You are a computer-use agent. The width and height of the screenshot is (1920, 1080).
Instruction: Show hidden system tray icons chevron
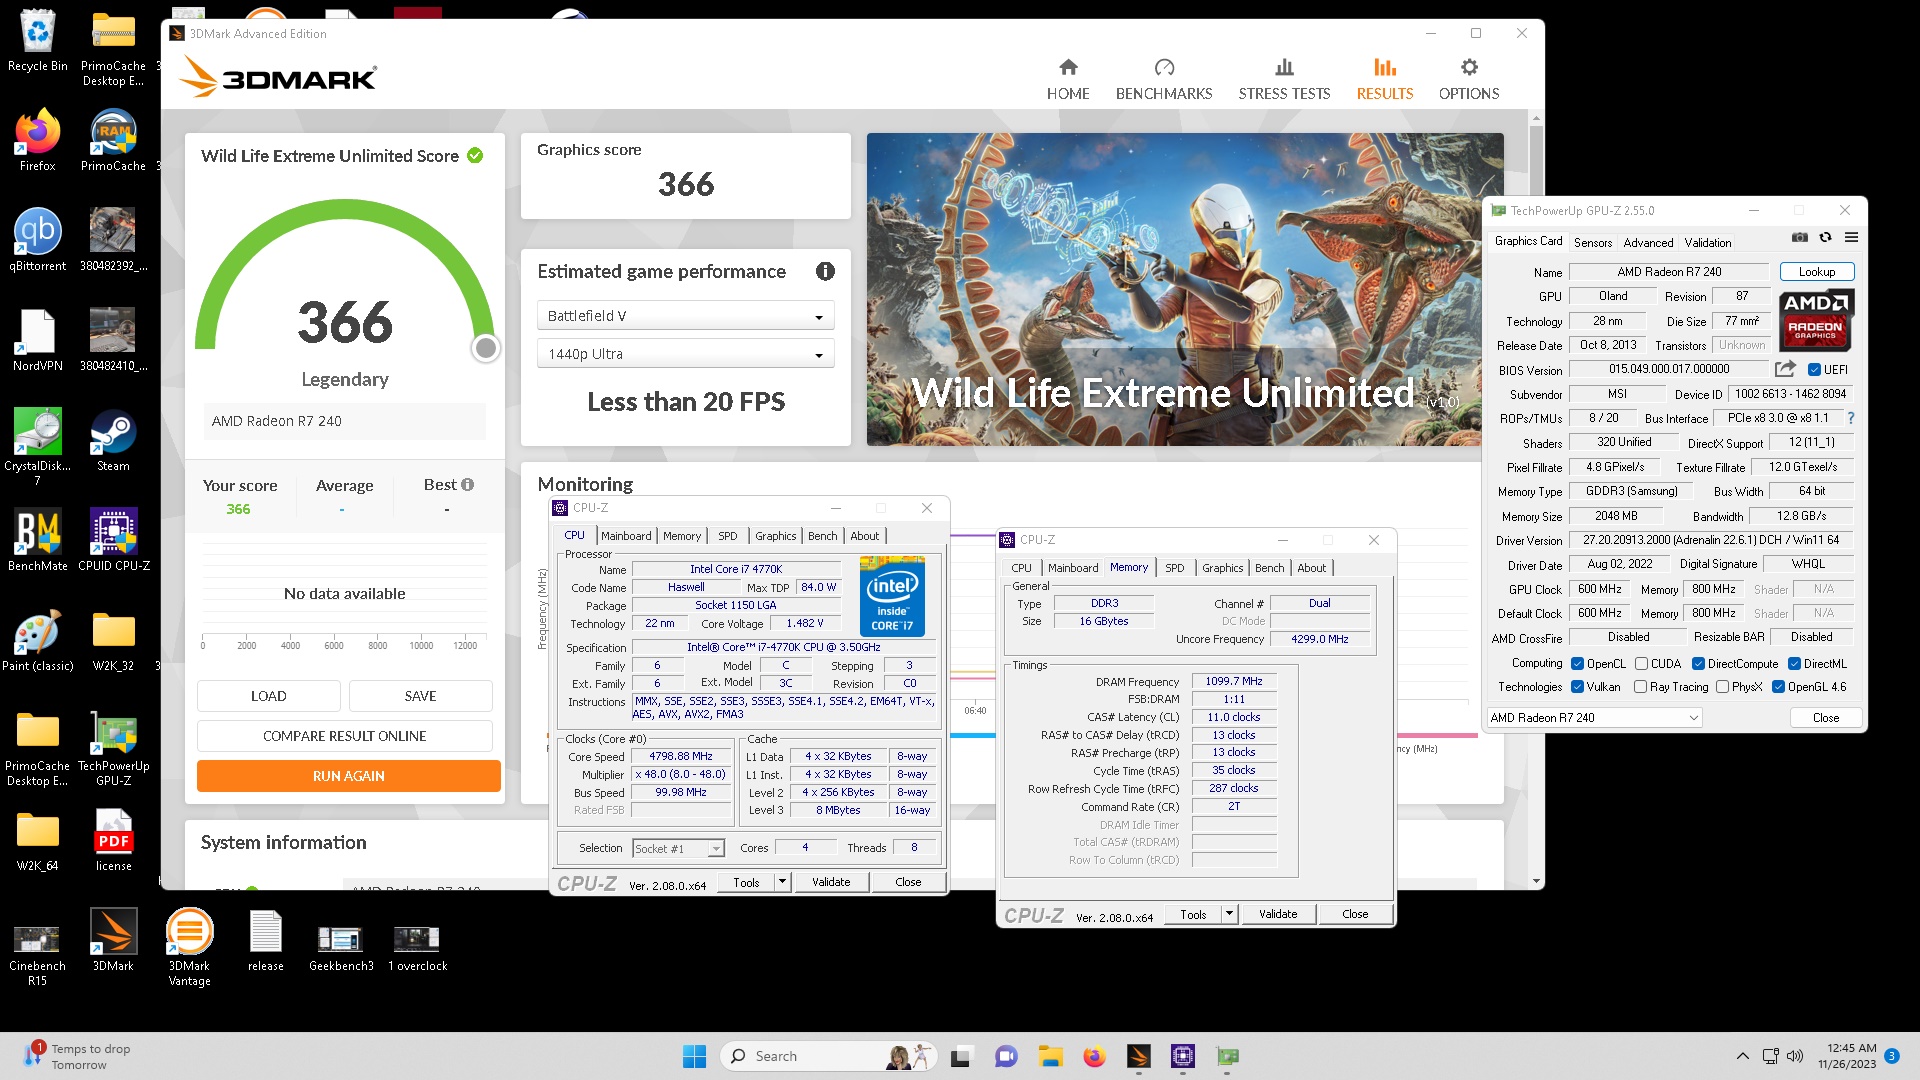tap(1742, 1056)
